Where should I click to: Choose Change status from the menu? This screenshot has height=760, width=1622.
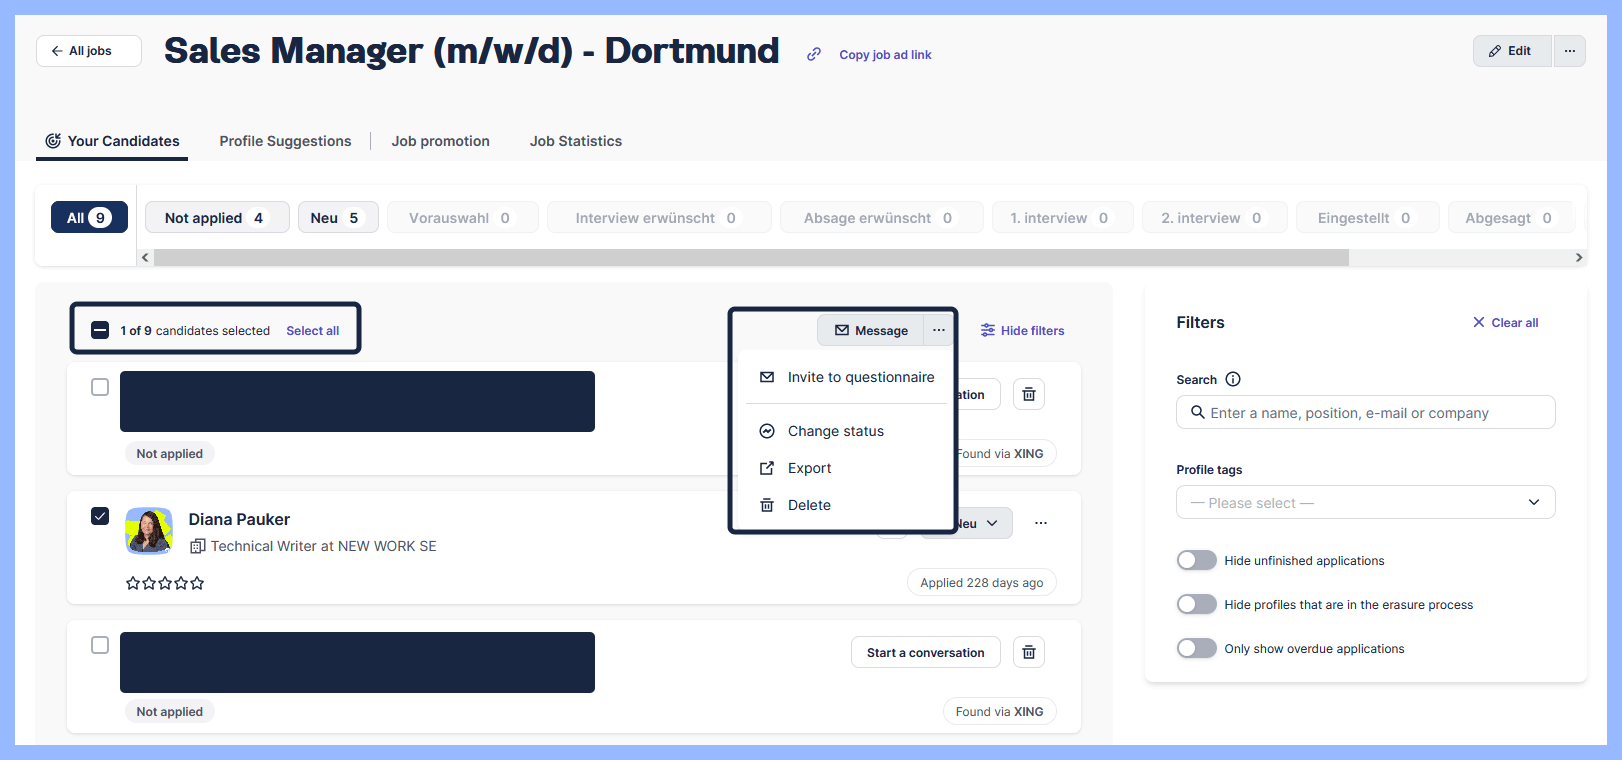point(835,431)
